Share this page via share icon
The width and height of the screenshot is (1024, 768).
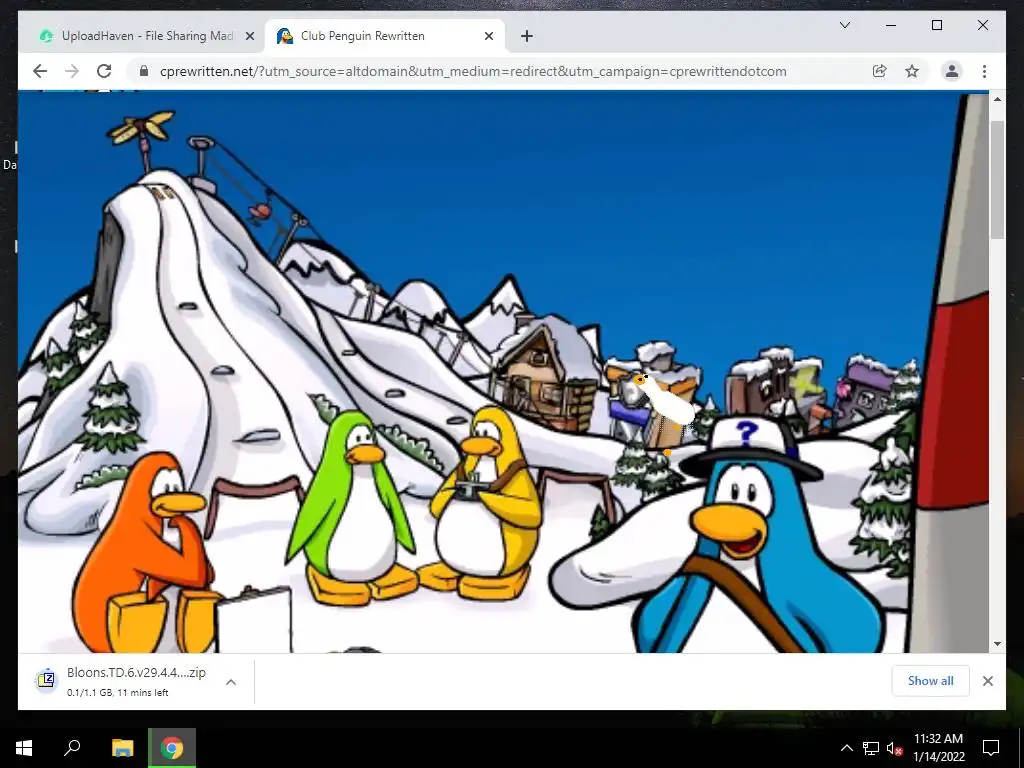(x=880, y=71)
